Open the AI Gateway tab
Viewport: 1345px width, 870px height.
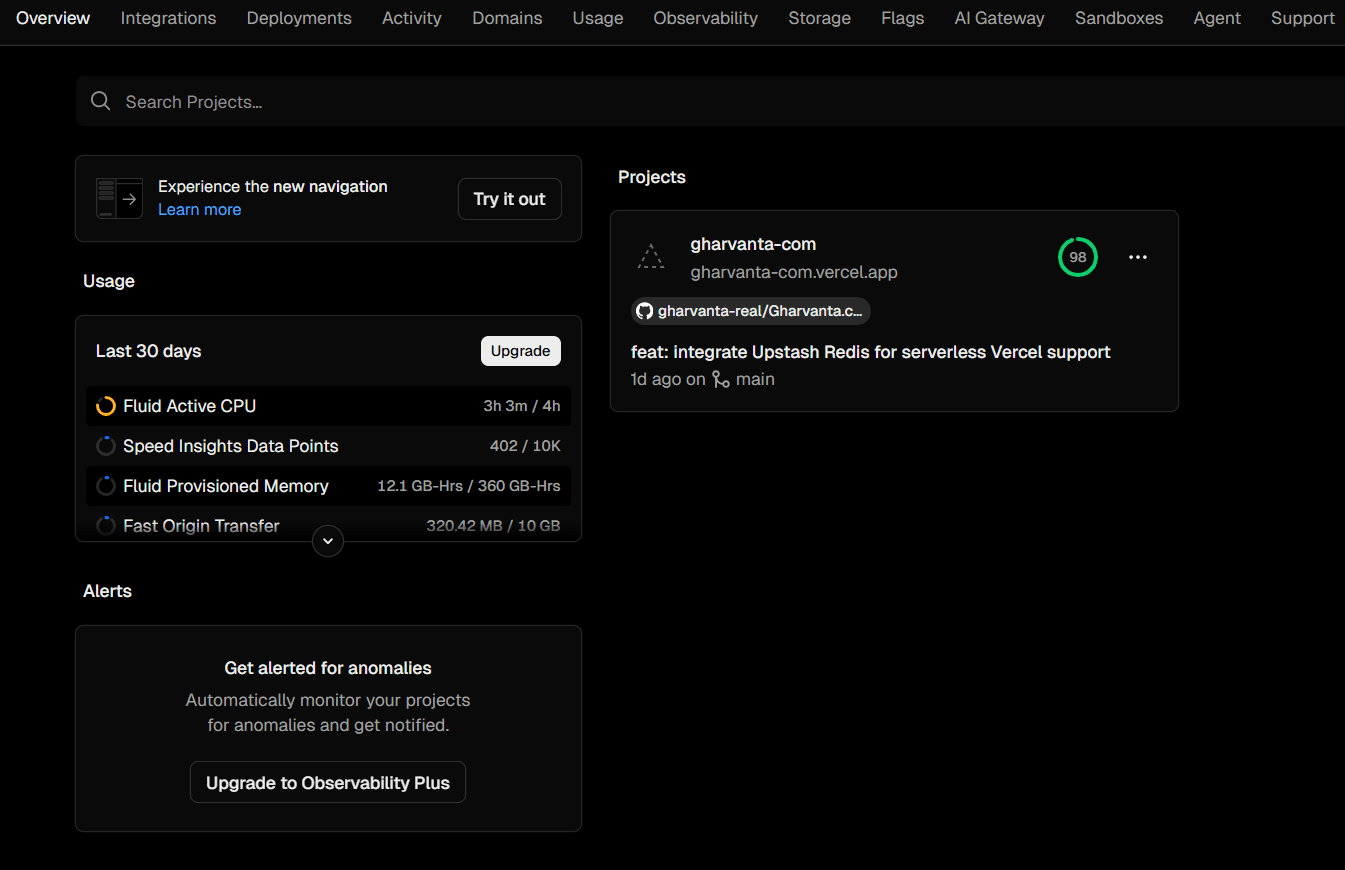[x=1000, y=18]
